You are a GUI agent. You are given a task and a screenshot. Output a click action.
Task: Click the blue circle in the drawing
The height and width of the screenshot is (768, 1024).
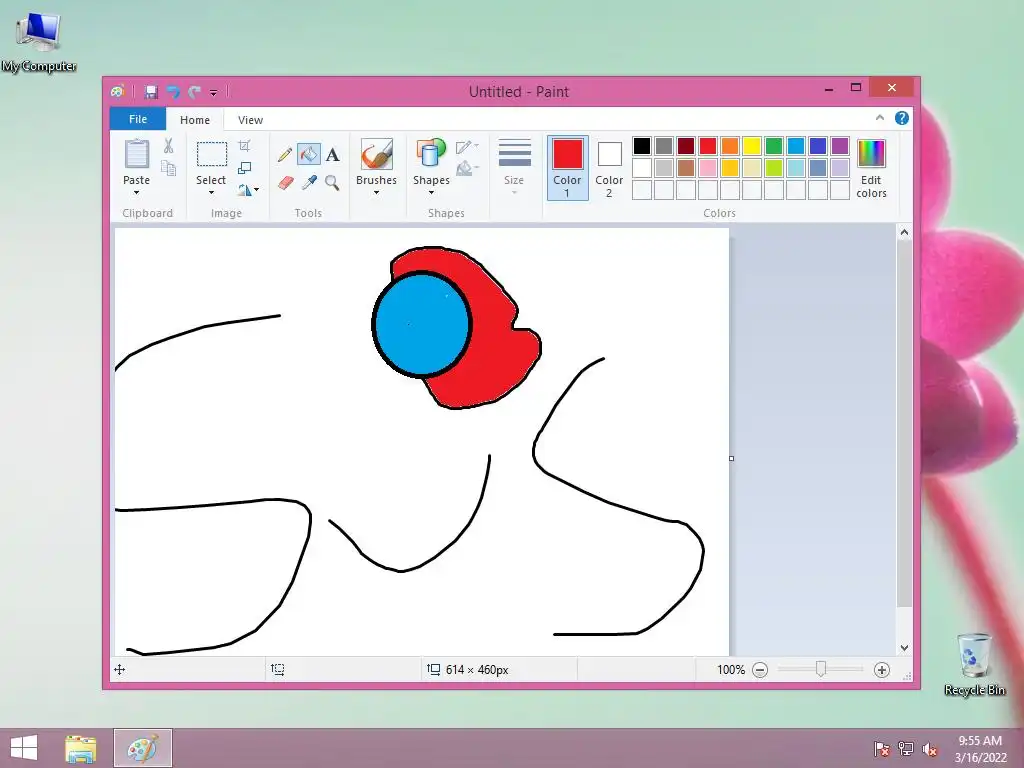tap(421, 325)
